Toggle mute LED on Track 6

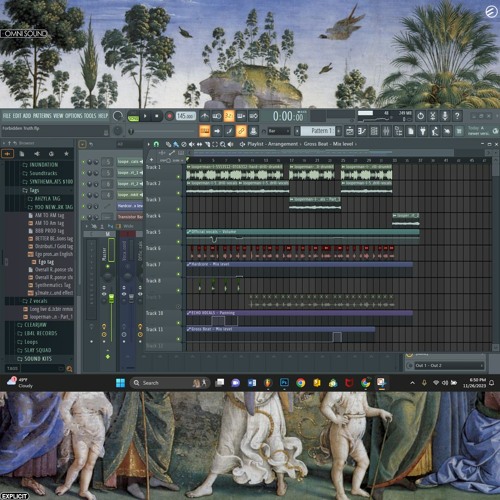[178, 258]
